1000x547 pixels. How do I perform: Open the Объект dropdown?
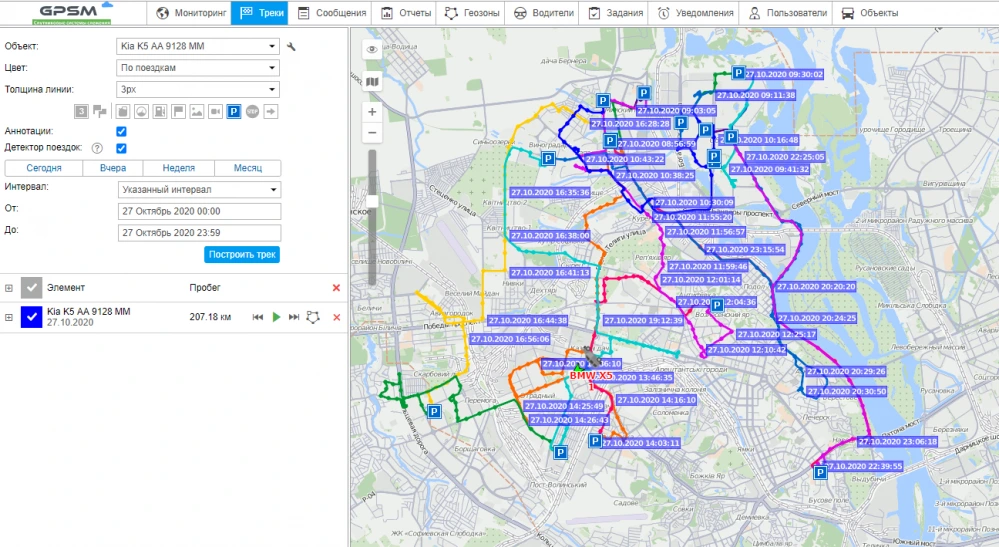(x=197, y=46)
